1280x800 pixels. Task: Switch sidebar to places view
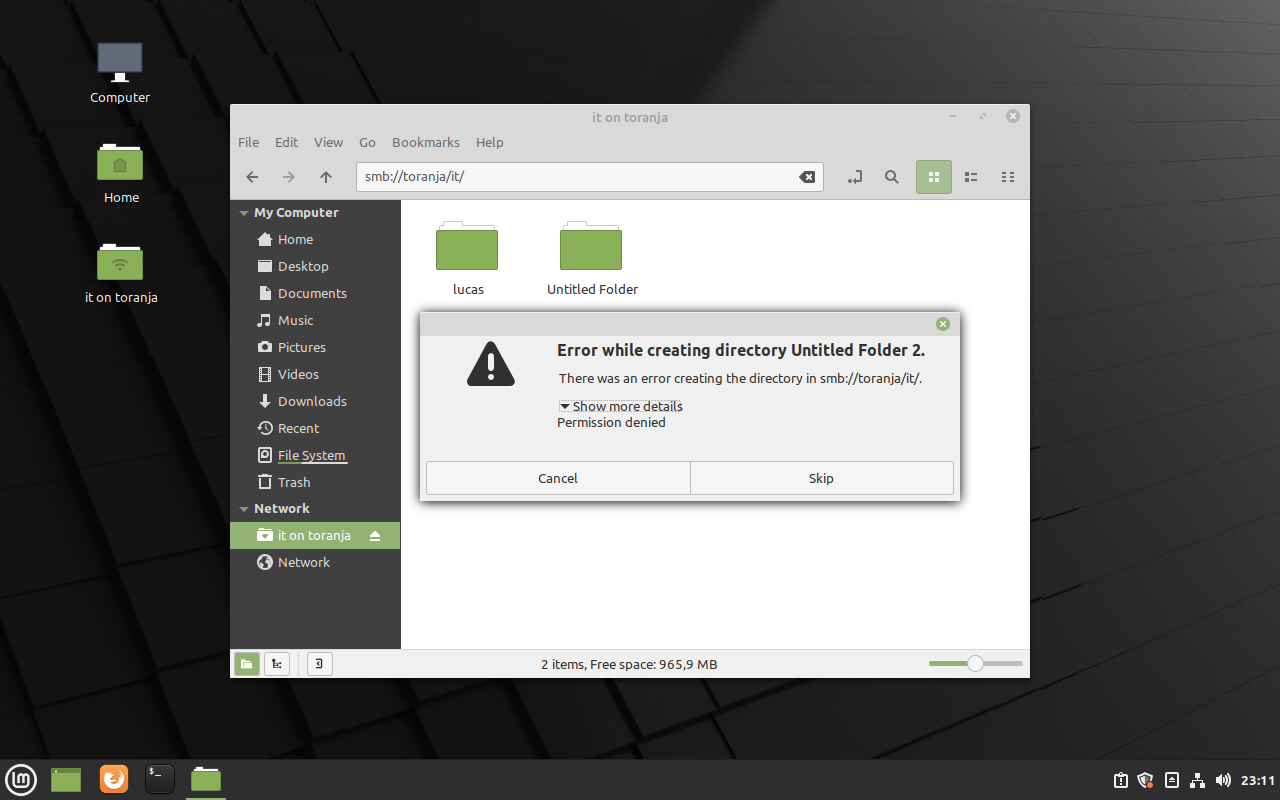coord(246,663)
